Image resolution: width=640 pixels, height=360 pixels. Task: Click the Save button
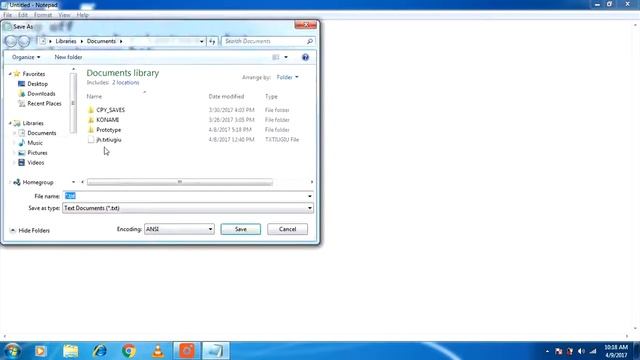tap(240, 229)
